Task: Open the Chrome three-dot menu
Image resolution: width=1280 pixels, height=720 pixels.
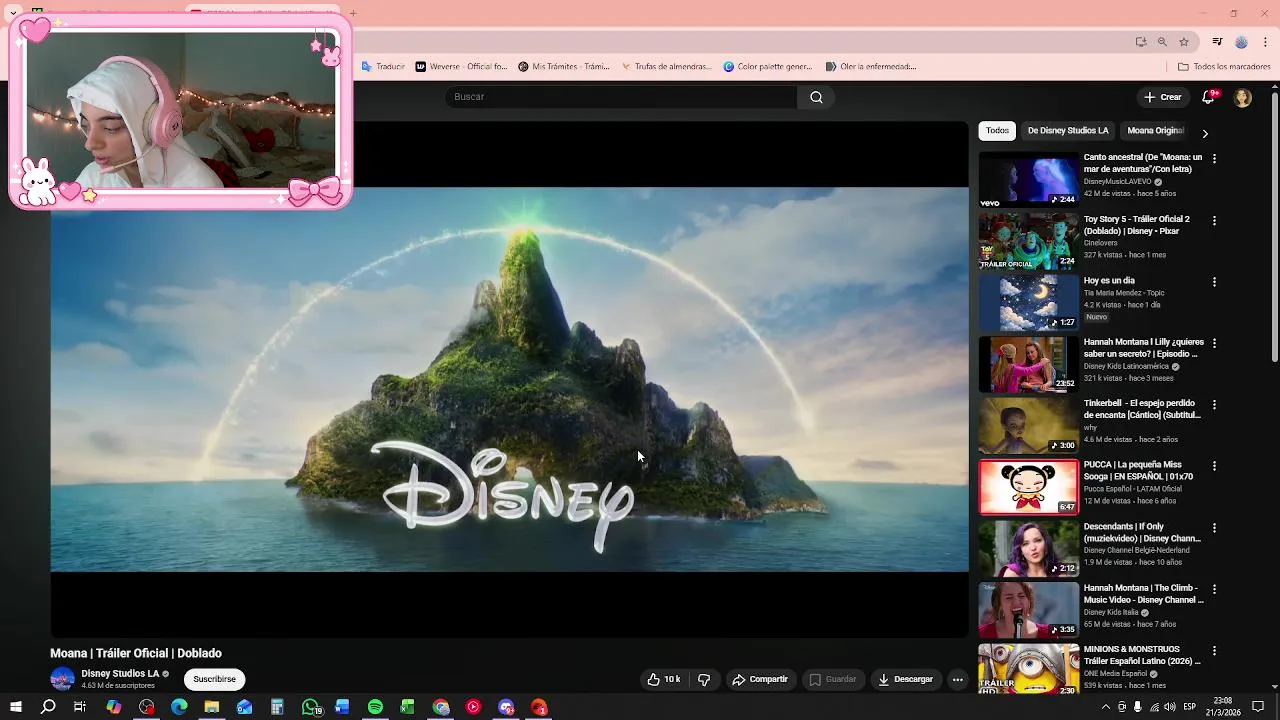Action: [1266, 42]
